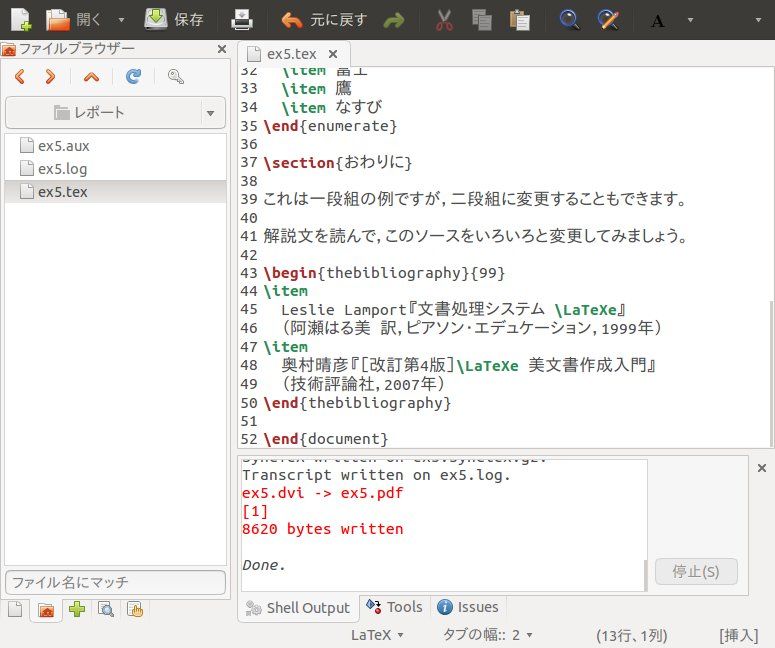Switch to Tools tab

tap(394, 607)
